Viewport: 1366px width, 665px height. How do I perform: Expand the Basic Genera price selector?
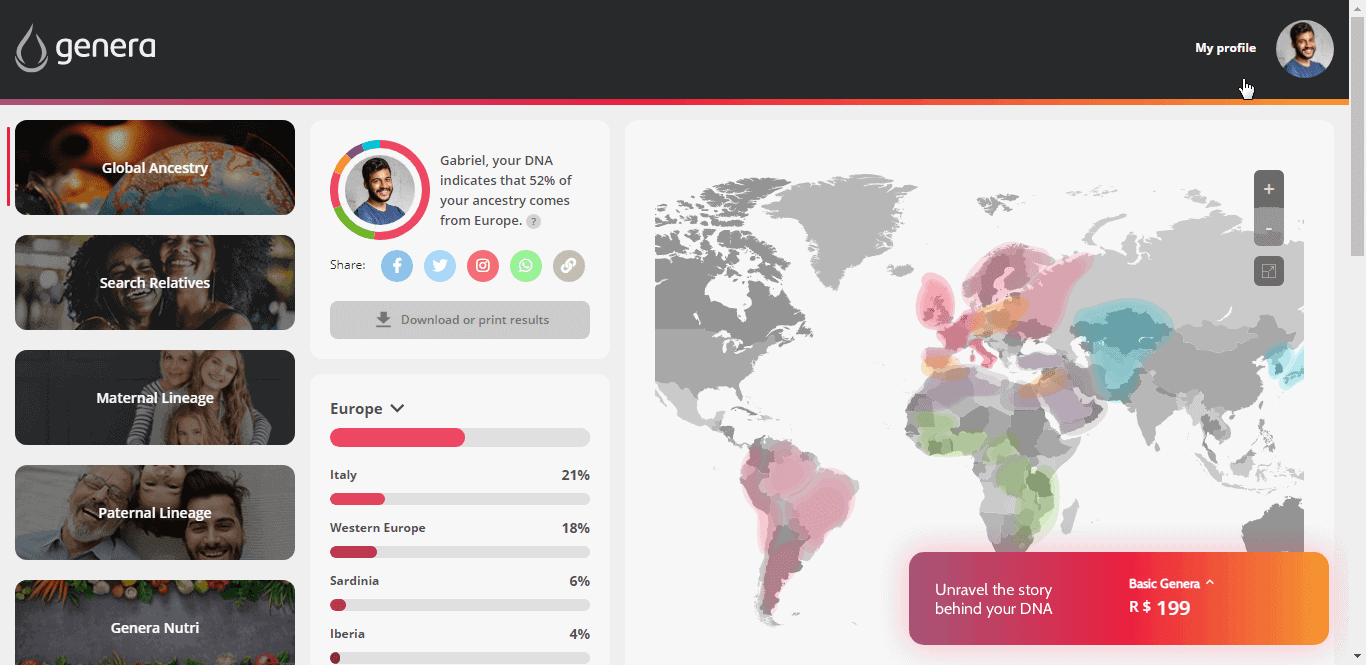[x=1171, y=584]
